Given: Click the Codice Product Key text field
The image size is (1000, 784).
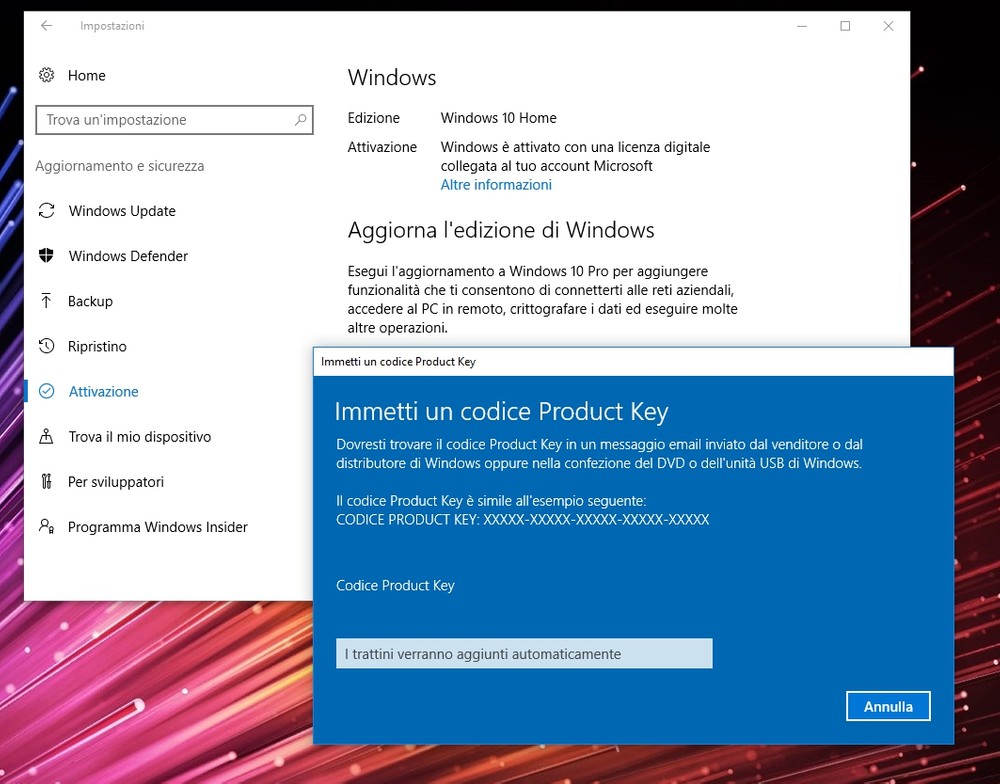Looking at the screenshot, I should (x=524, y=654).
